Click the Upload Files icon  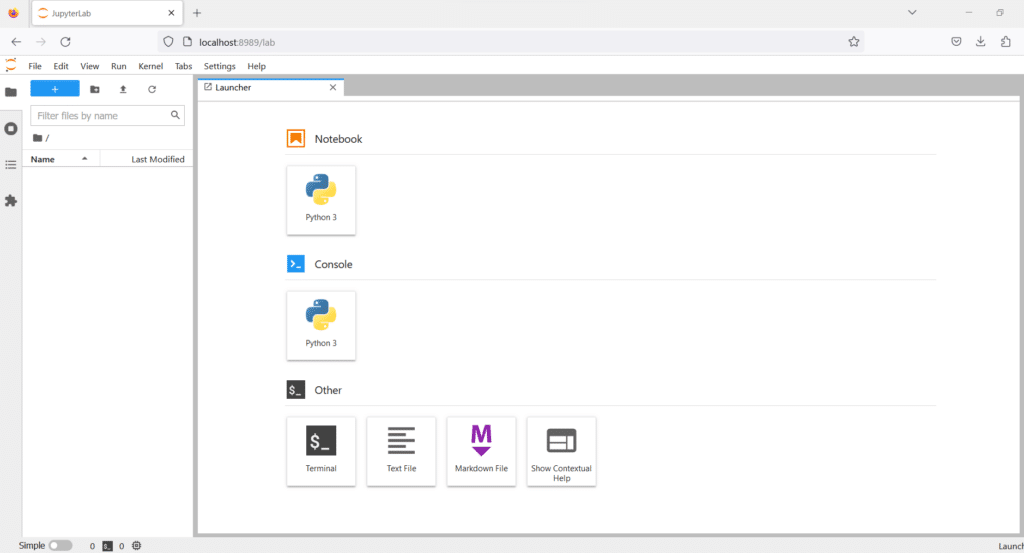[x=123, y=89]
